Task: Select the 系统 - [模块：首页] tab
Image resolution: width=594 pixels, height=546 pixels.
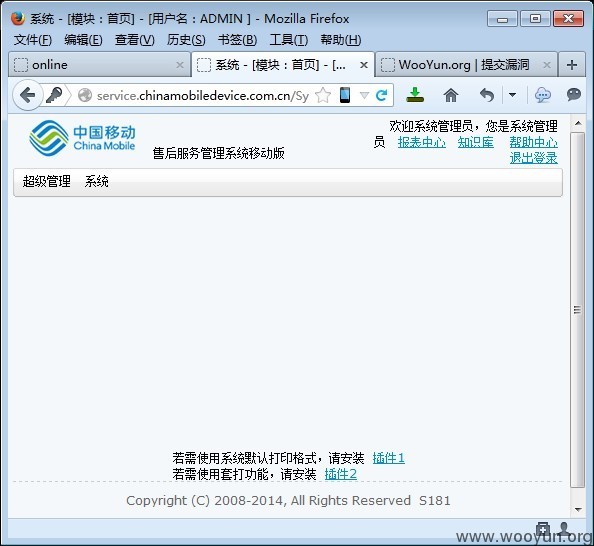Action: tap(283, 65)
